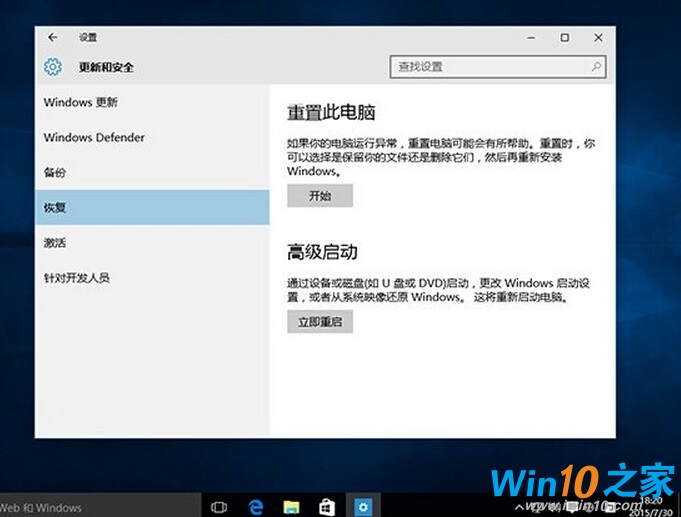This screenshot has height=517, width=681.
Task: Open Windows Defender section
Action: [x=152, y=137]
